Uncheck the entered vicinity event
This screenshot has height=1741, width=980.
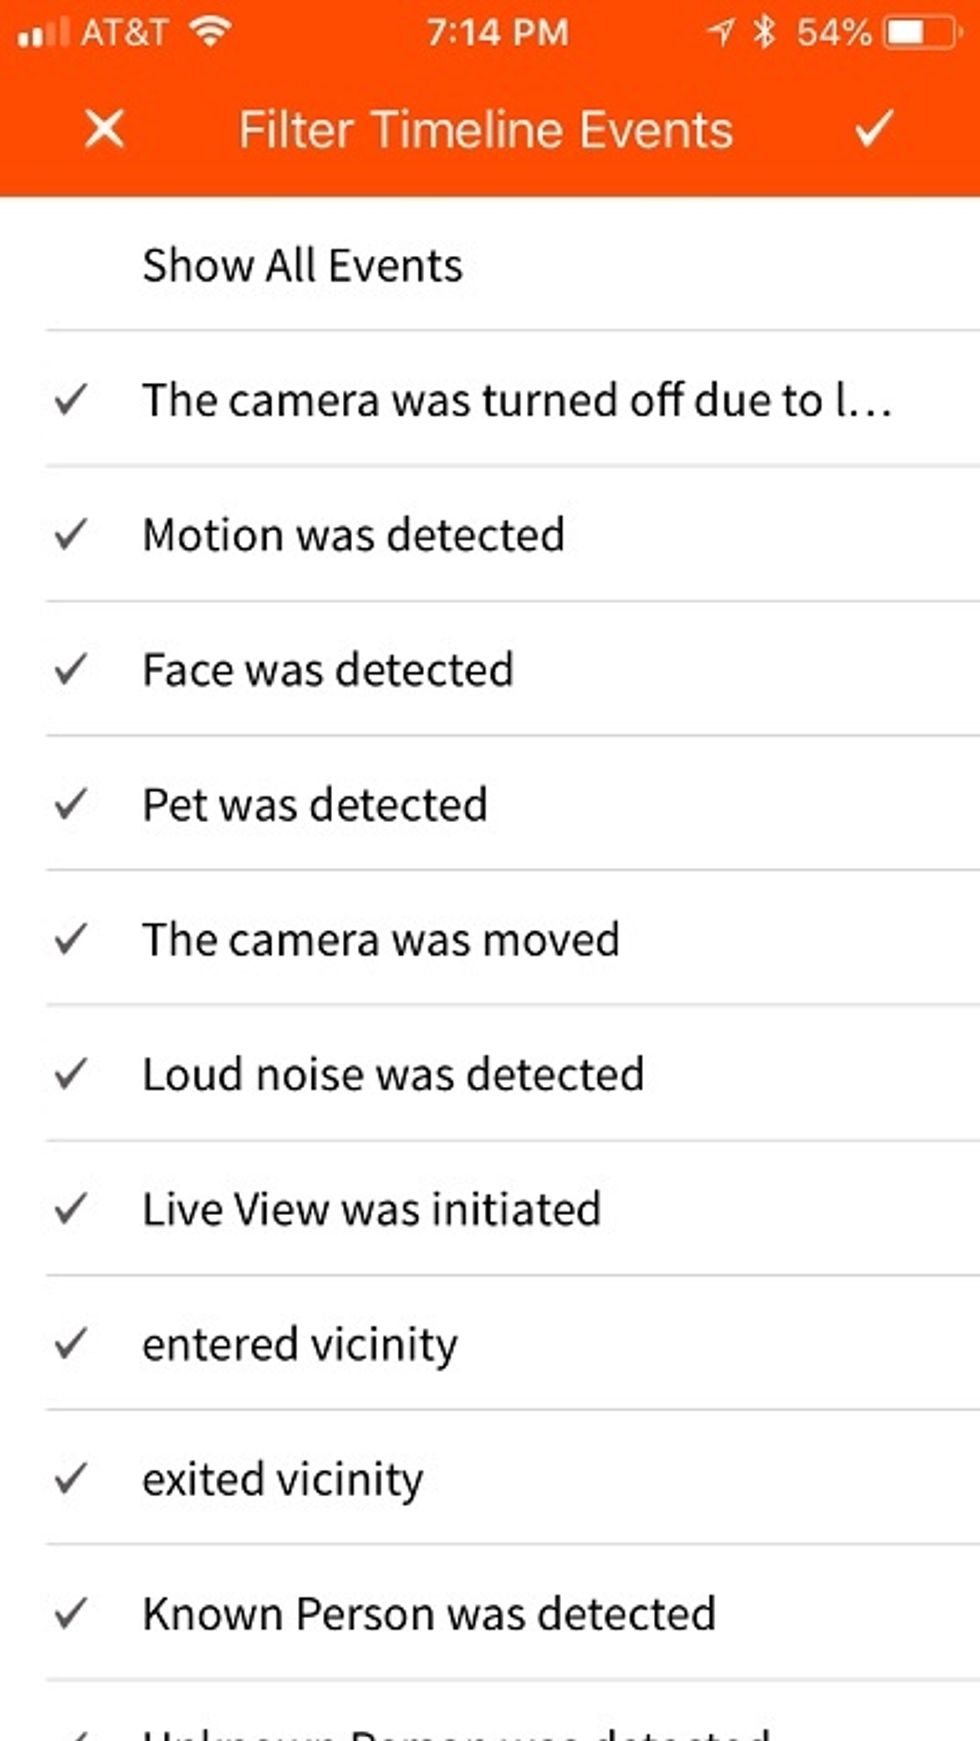click(x=71, y=1344)
